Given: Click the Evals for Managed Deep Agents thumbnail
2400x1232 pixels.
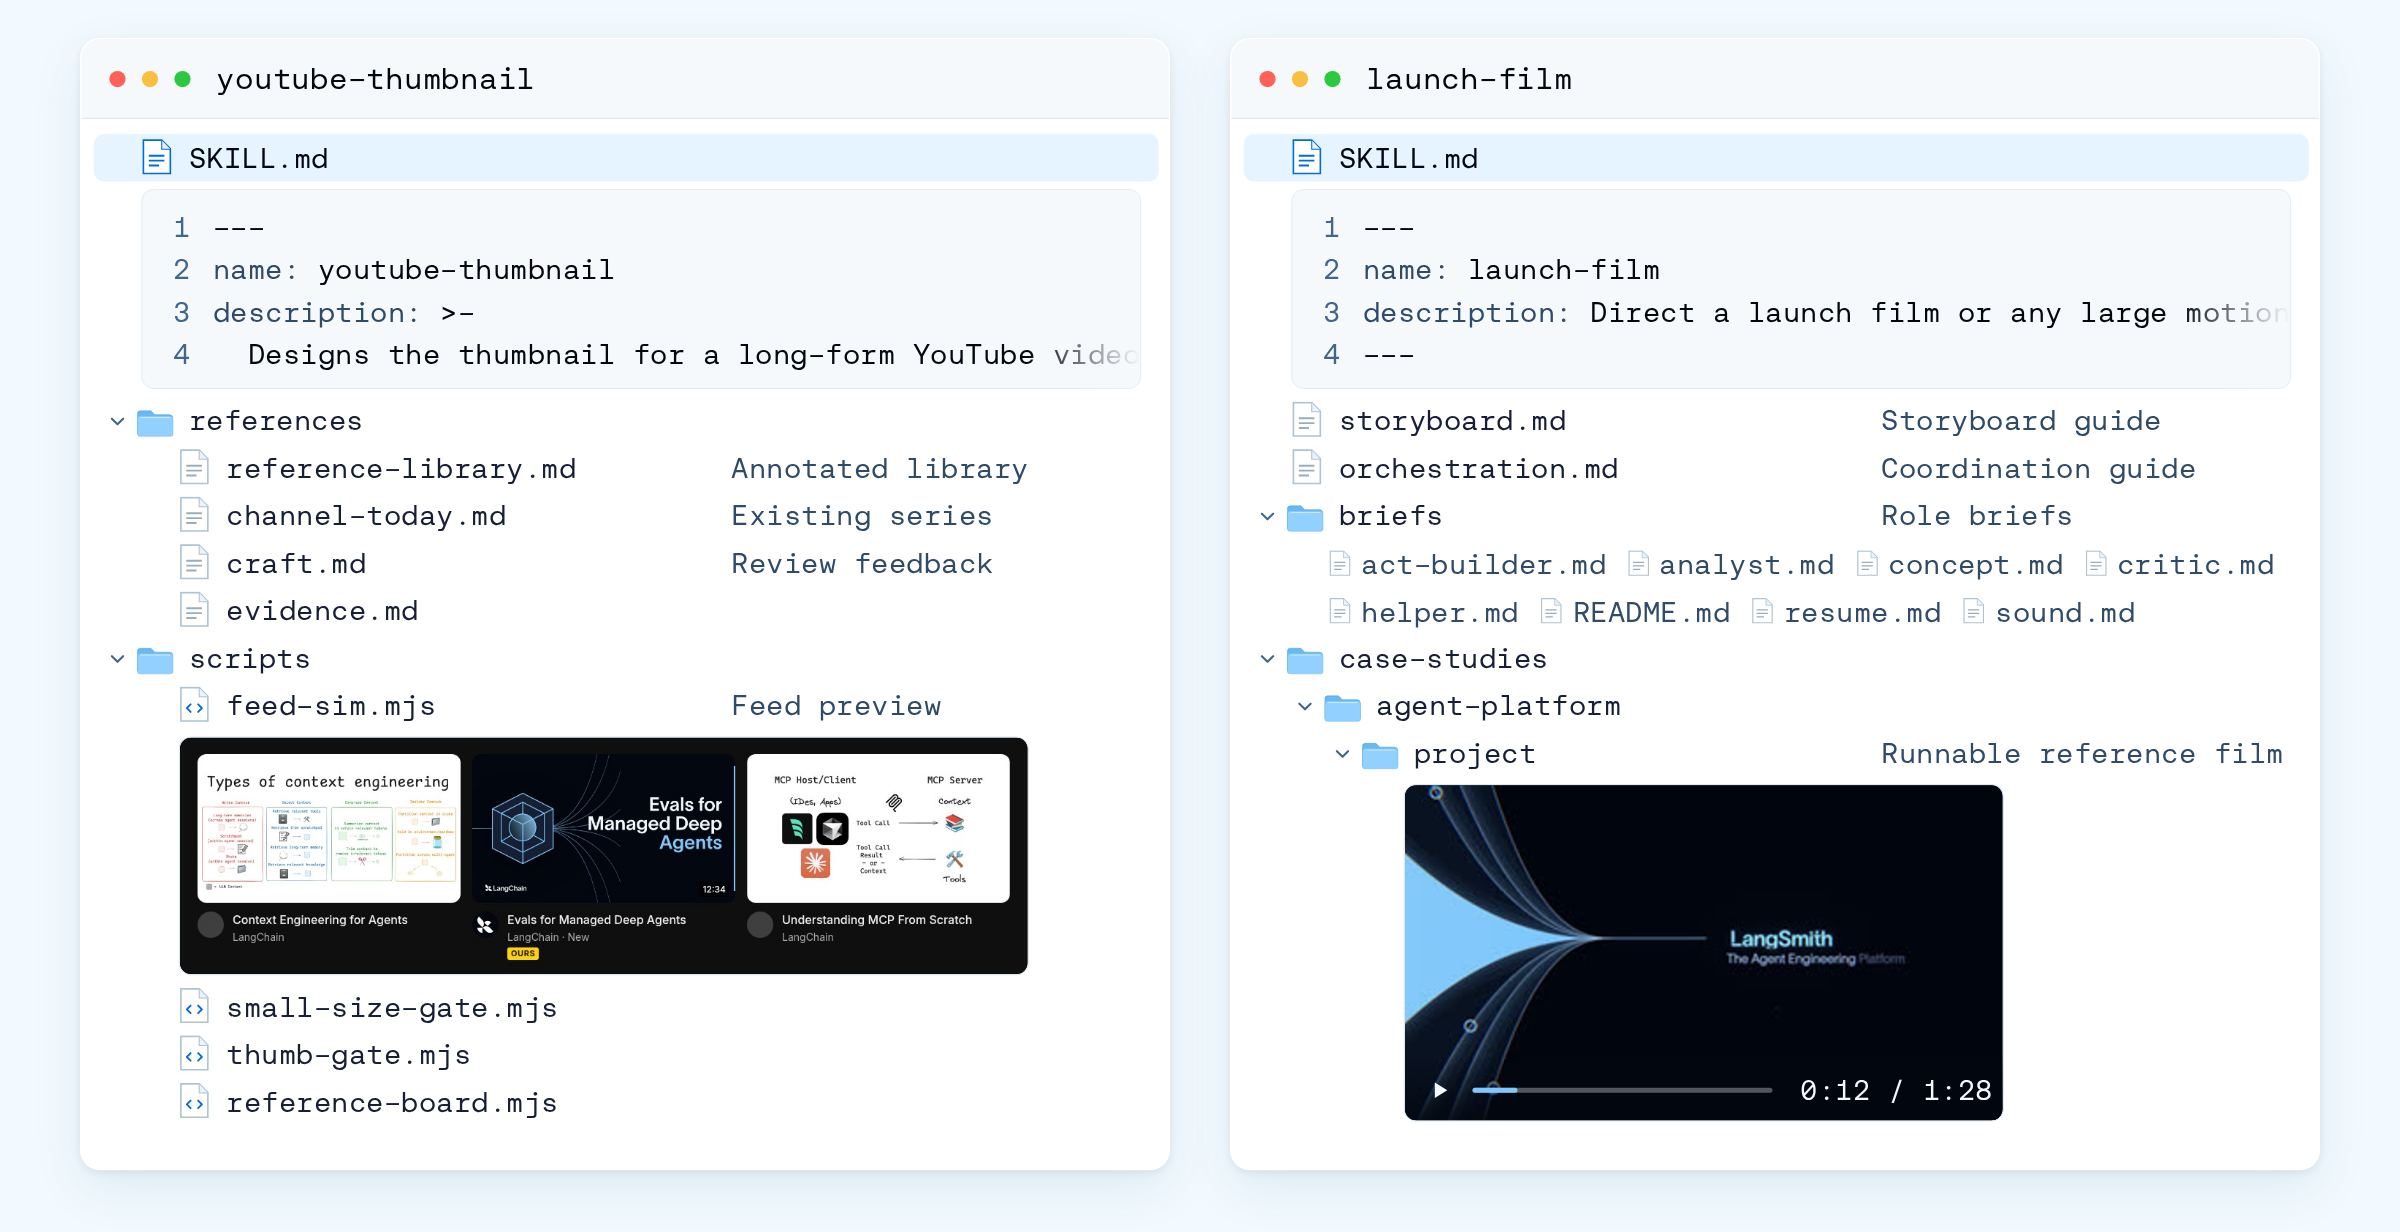Looking at the screenshot, I should click(x=603, y=829).
